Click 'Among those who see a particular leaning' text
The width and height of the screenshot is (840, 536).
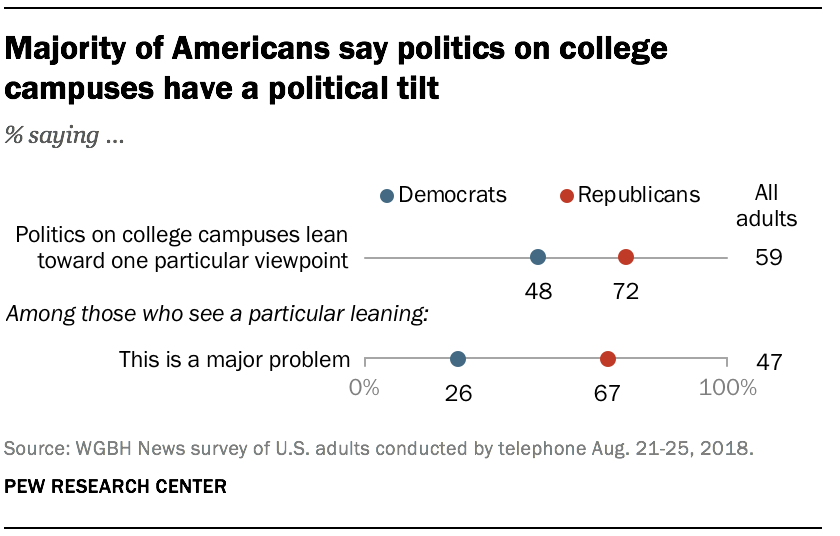click(218, 315)
